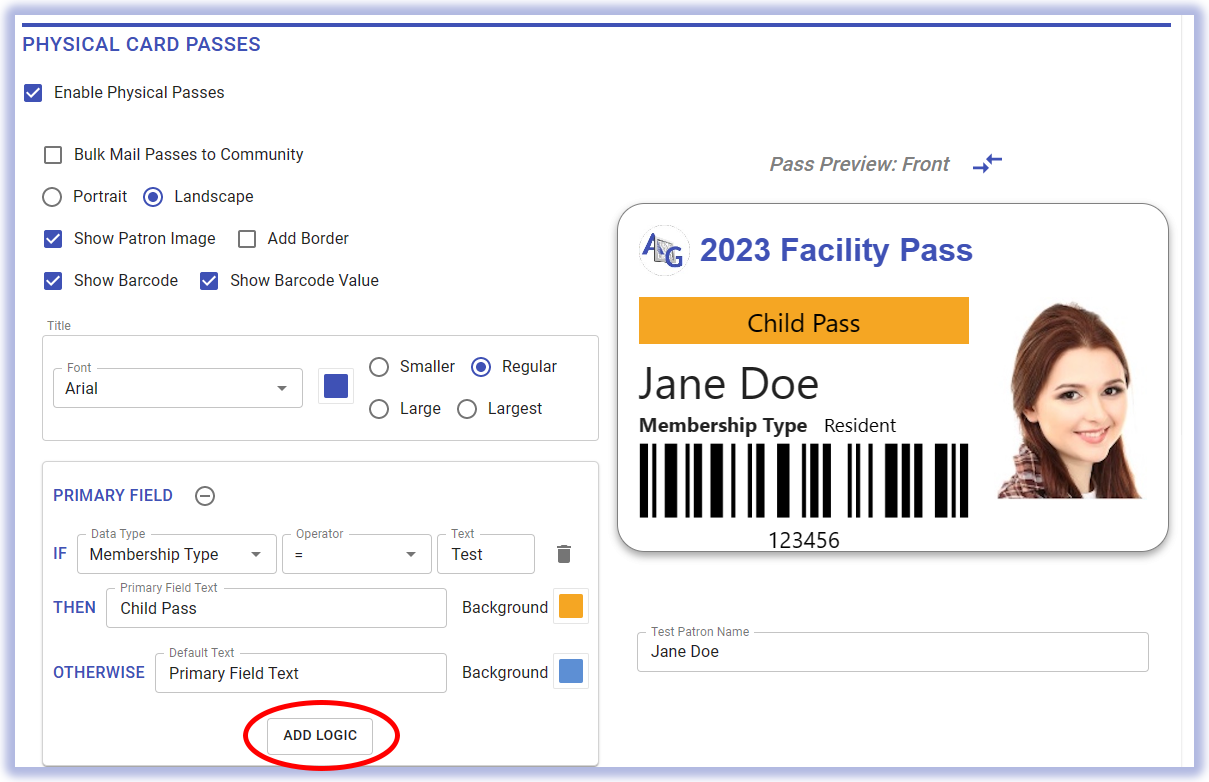Open the Font dropdown showing Arial
Viewport: 1209px width, 782px height.
pos(178,388)
